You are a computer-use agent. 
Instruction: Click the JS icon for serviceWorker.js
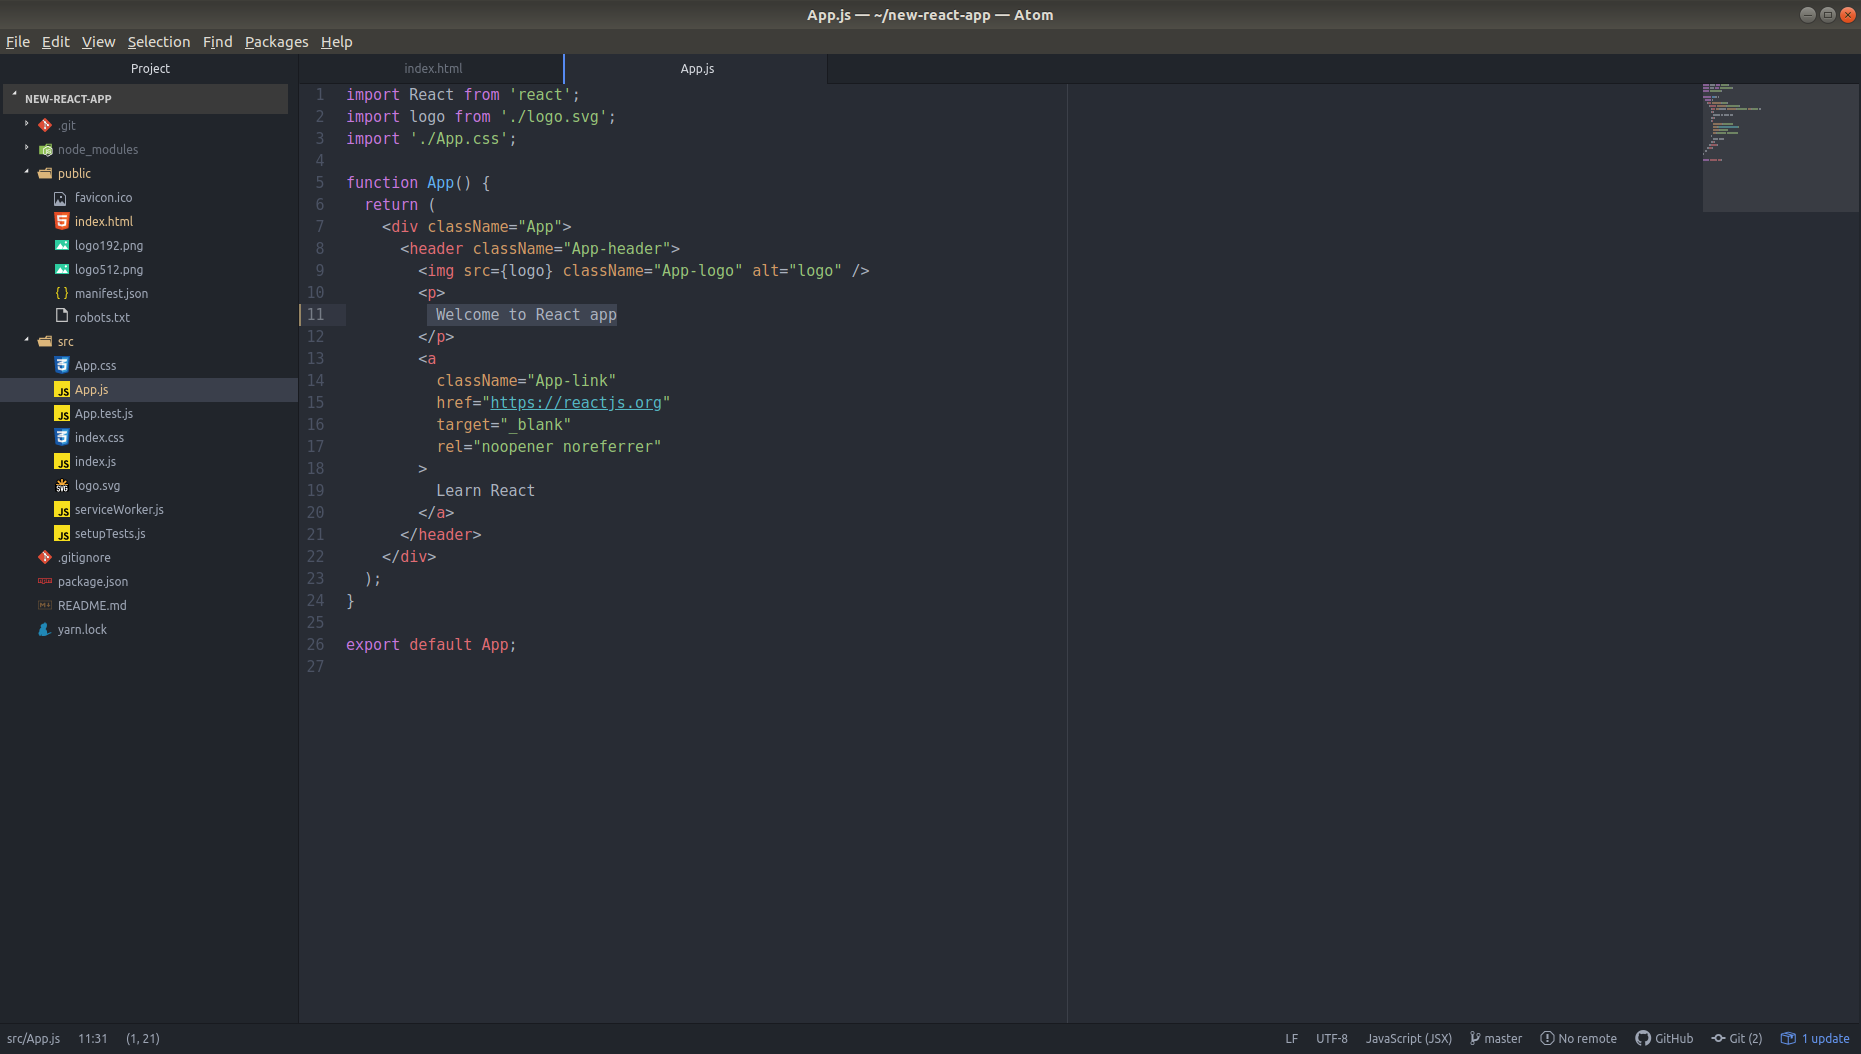61,509
